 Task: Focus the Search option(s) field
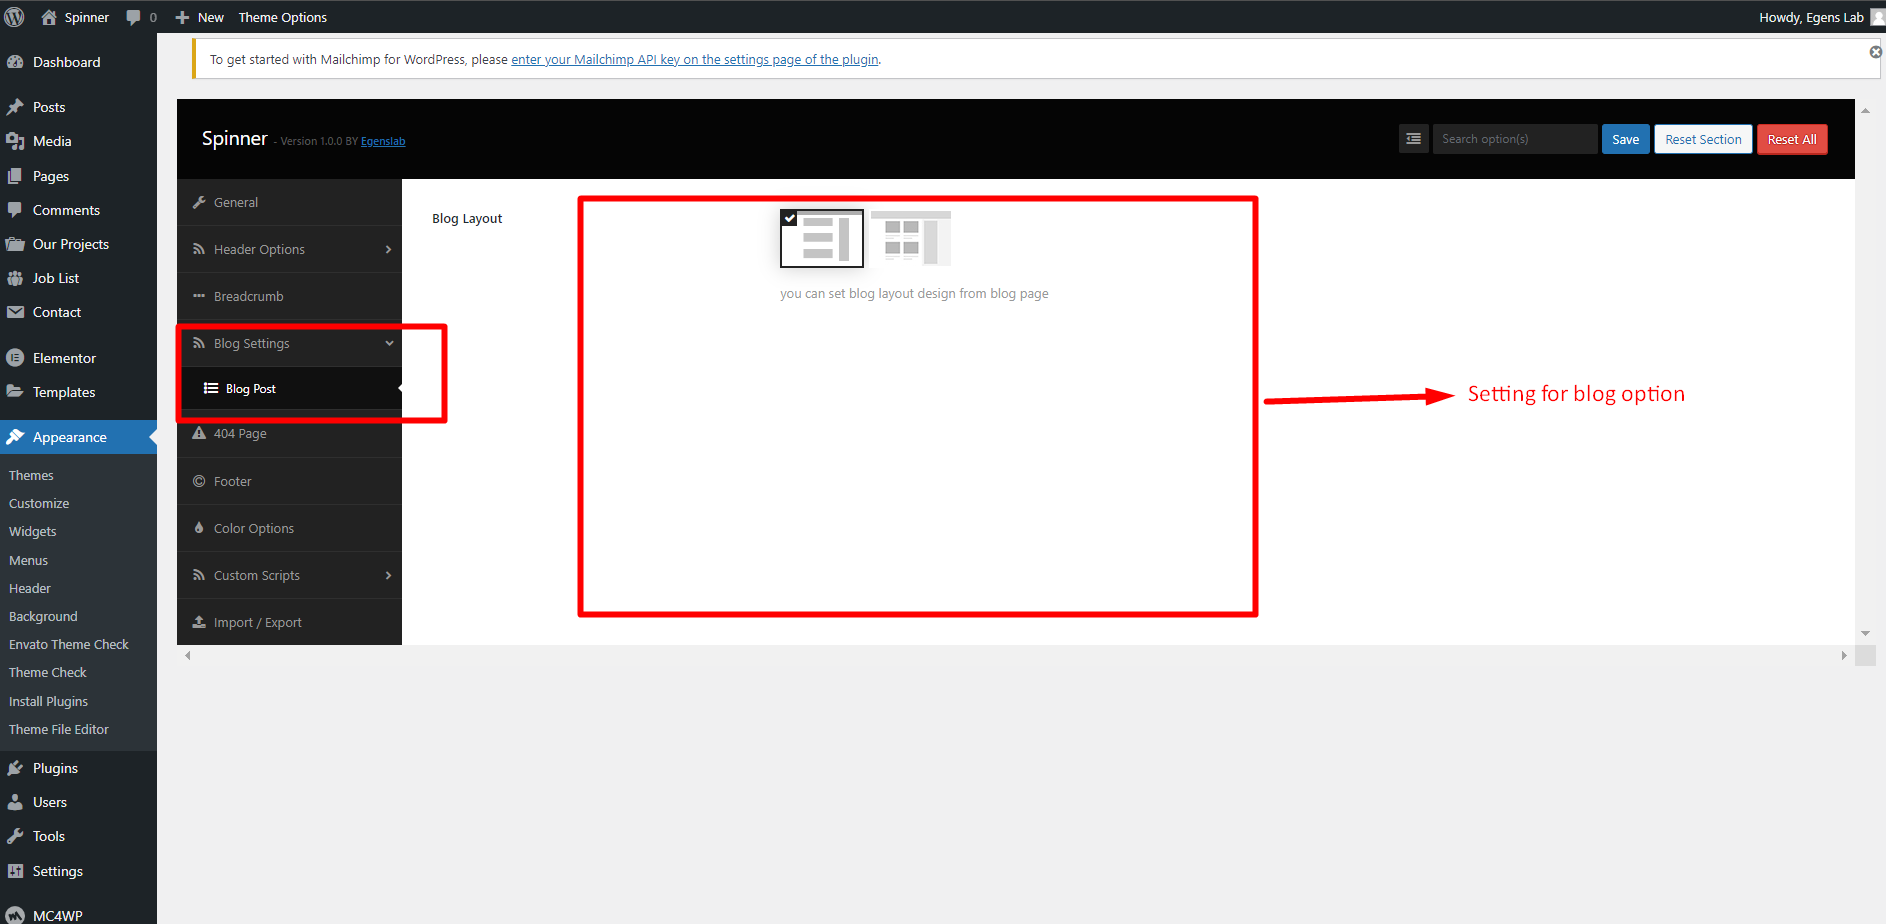coord(1514,139)
